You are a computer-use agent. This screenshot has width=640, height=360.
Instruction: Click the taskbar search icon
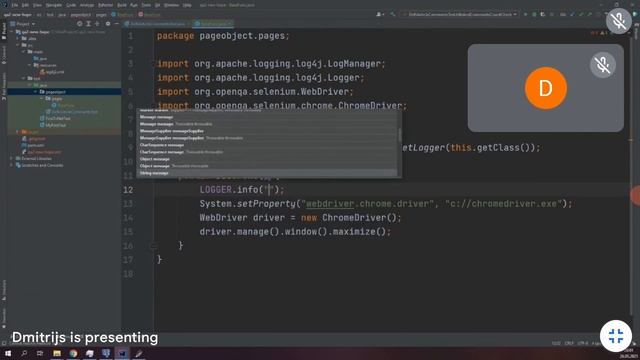(24, 353)
